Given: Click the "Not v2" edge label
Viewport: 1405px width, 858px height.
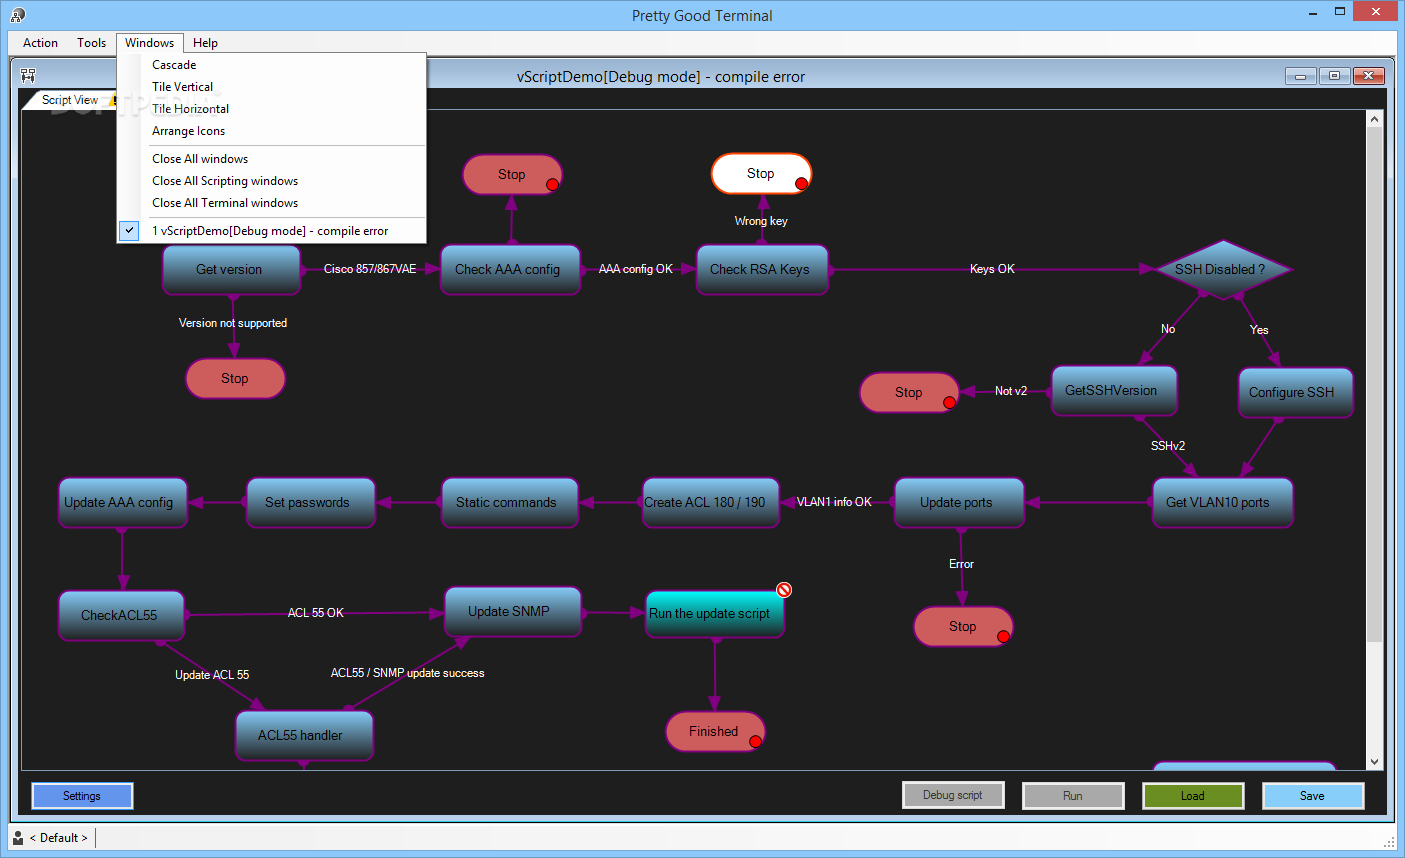Looking at the screenshot, I should point(1011,391).
